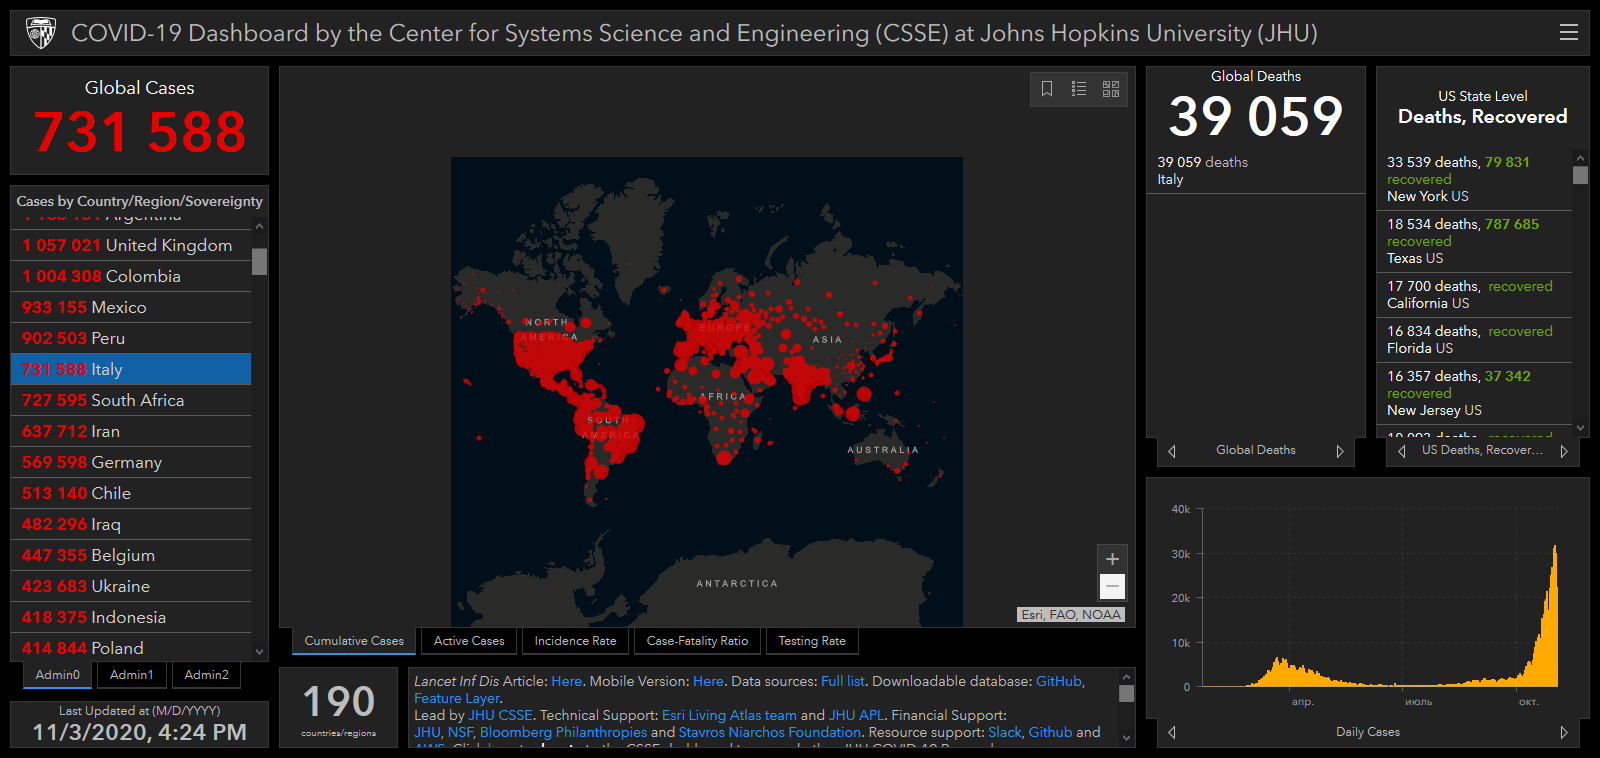Select United Kingdom in country list
This screenshot has width=1600, height=758.
tap(131, 245)
